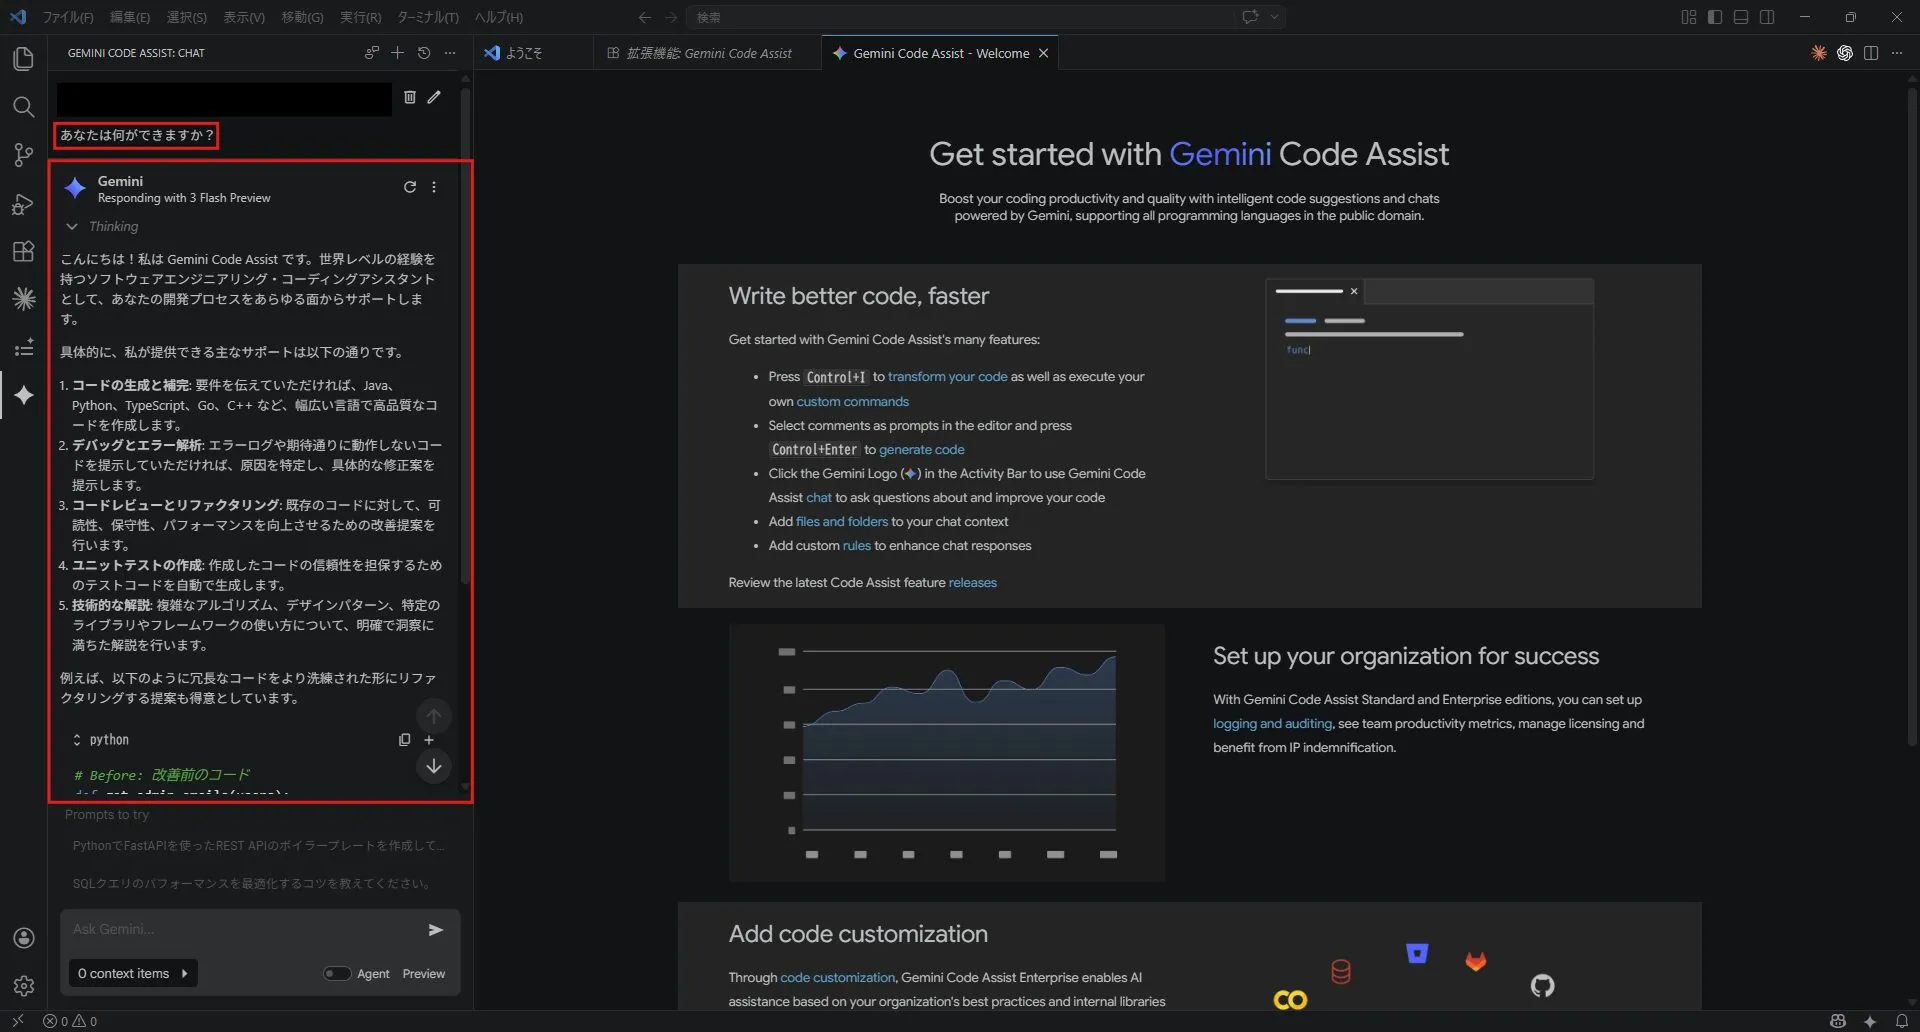The height and width of the screenshot is (1032, 1920).
Task: Follow the 'generate code' link
Action: tap(921, 450)
